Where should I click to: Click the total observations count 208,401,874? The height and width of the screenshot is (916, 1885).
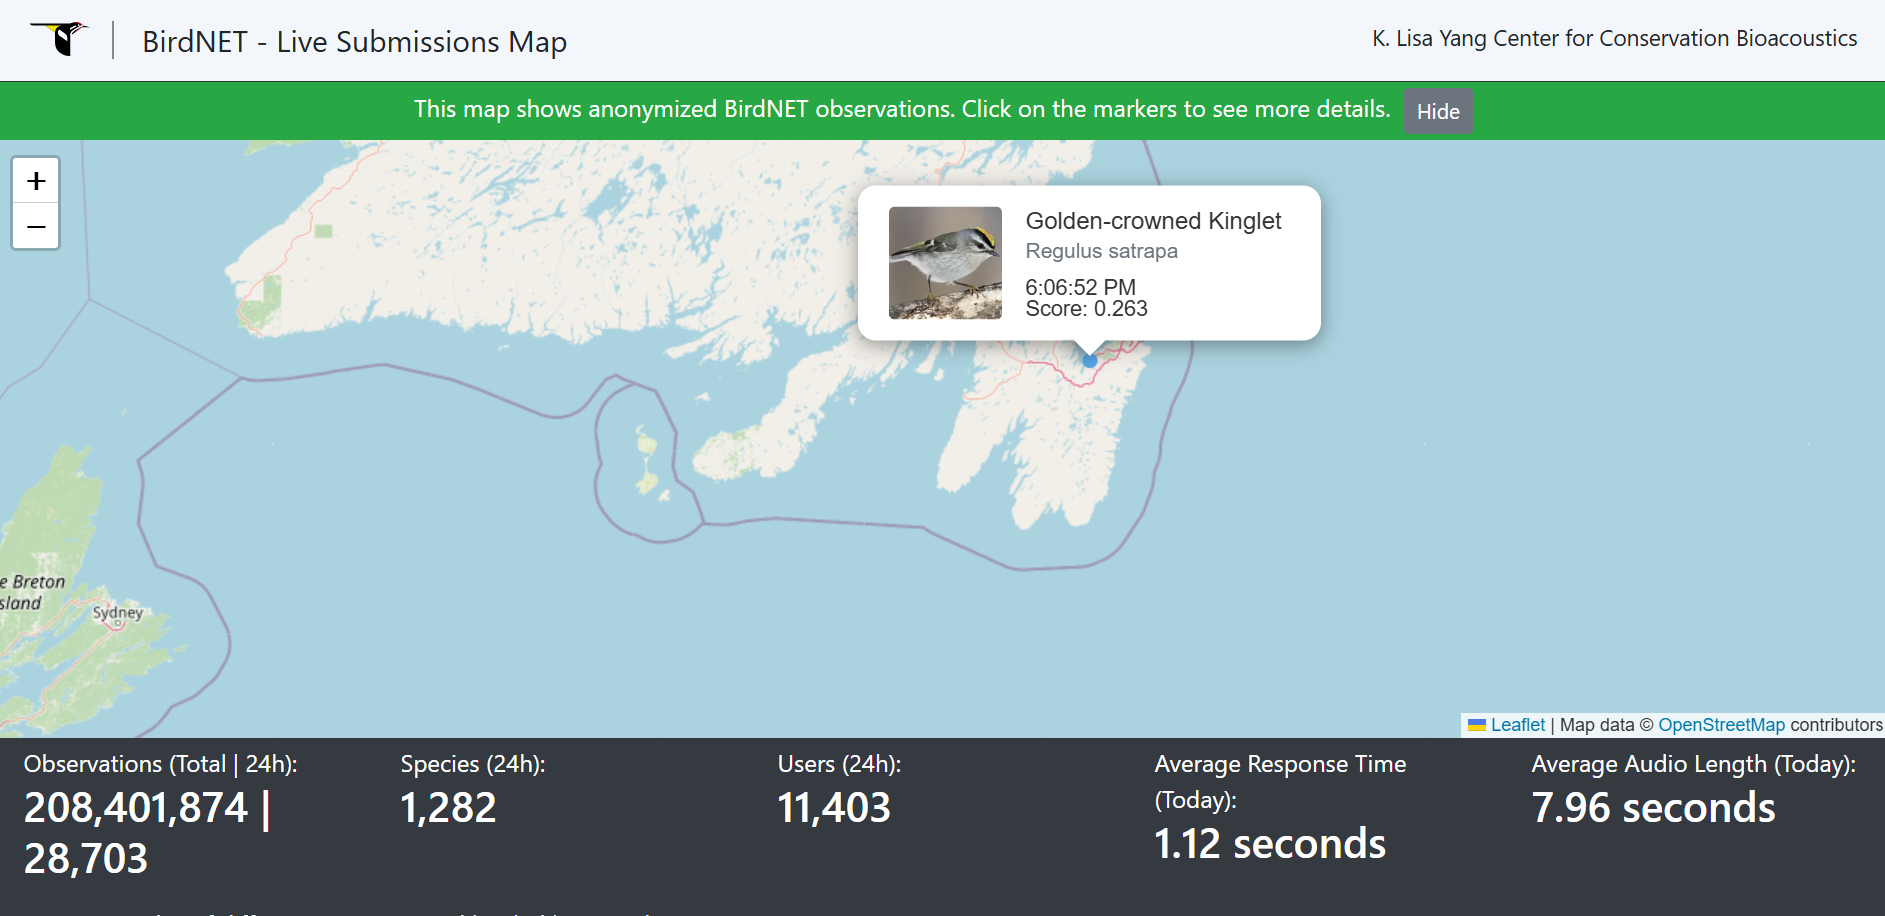136,808
